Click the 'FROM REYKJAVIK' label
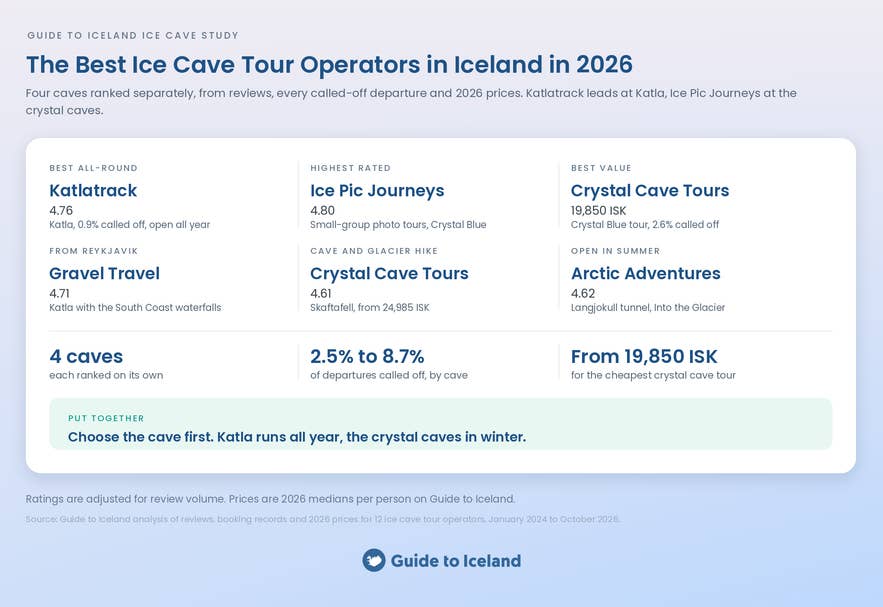The image size is (883, 607). 93,251
